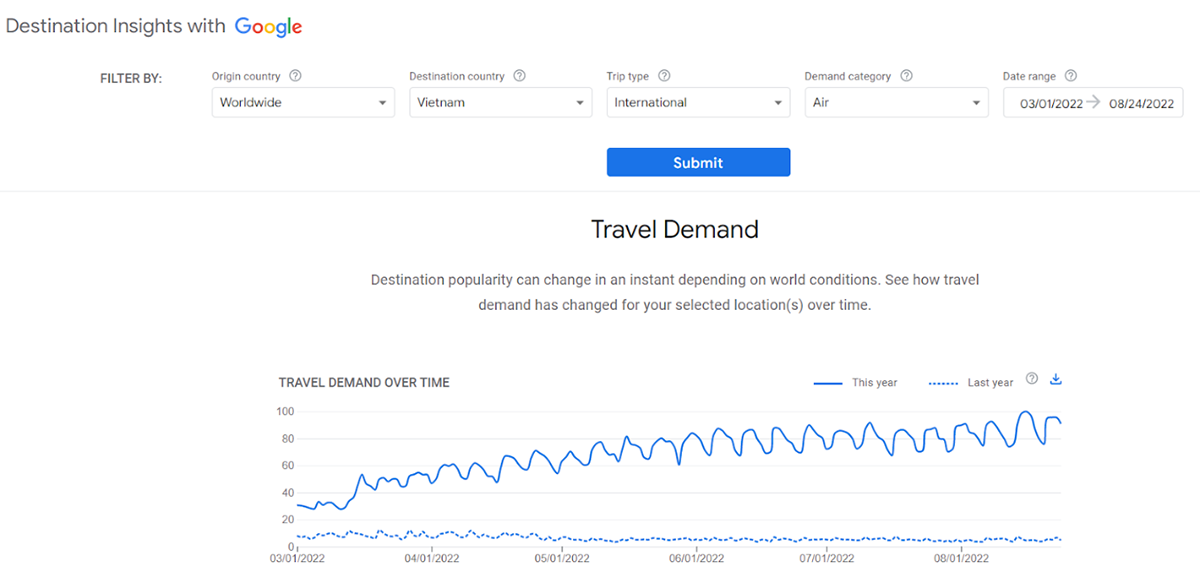This screenshot has height=583, width=1200.
Task: Click the chart legend help icon
Action: (x=1032, y=379)
